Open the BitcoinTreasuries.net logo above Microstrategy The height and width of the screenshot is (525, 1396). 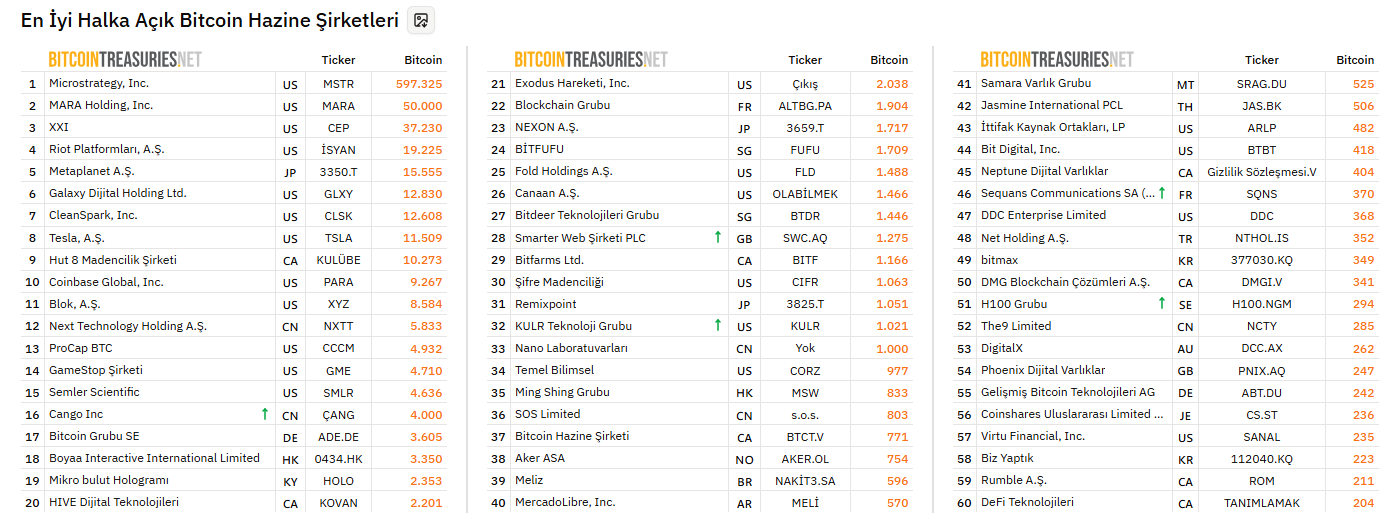coord(125,60)
